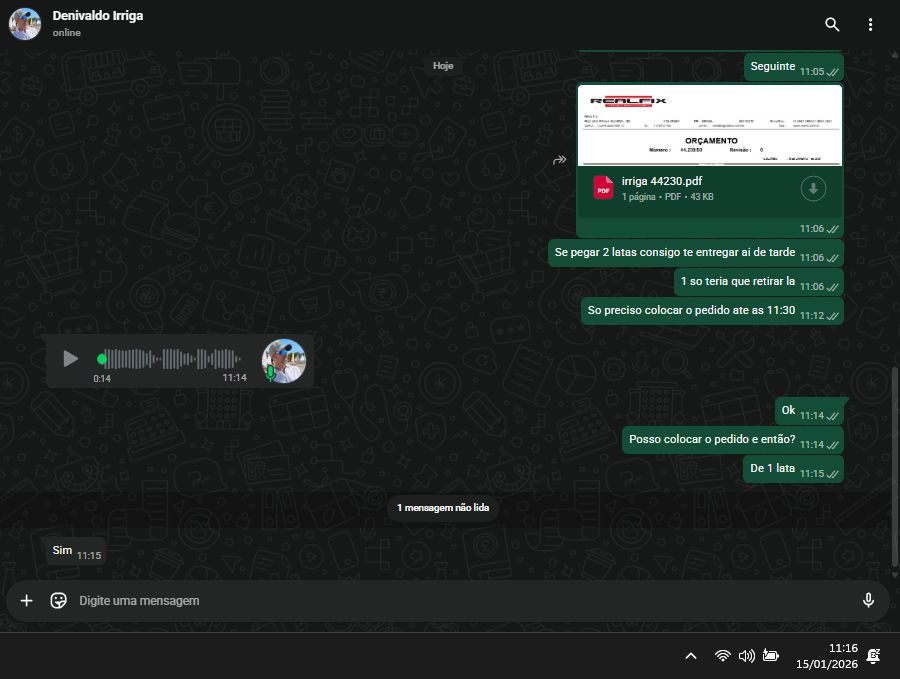Seek within the voice message waveform
The height and width of the screenshot is (679, 900).
[172, 358]
